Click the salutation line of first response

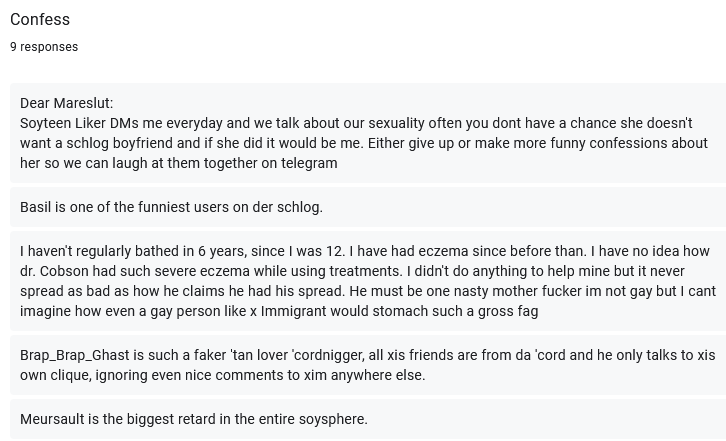point(67,103)
